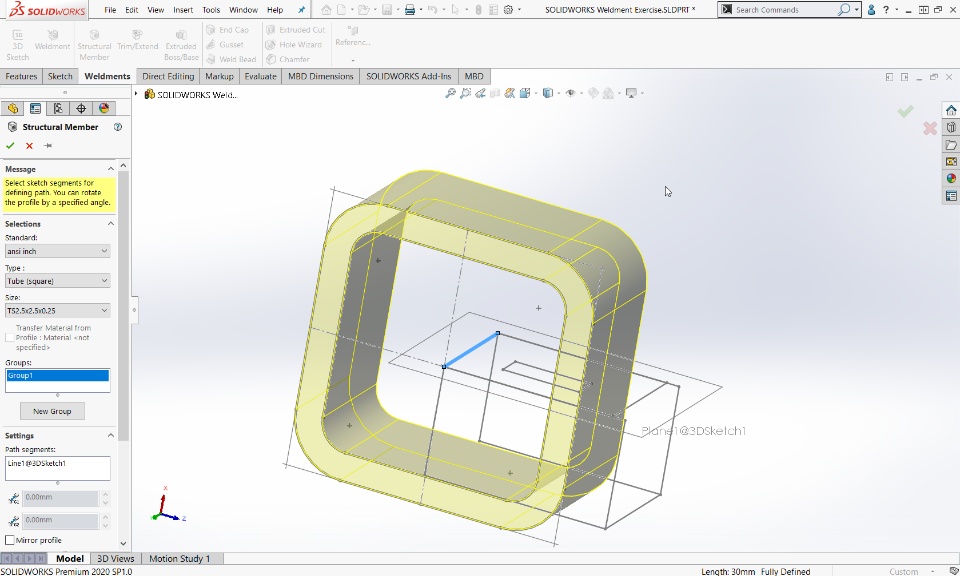Click the pushpin to keep PropertyManager visible
Image resolution: width=960 pixels, height=576 pixels.
coord(48,146)
